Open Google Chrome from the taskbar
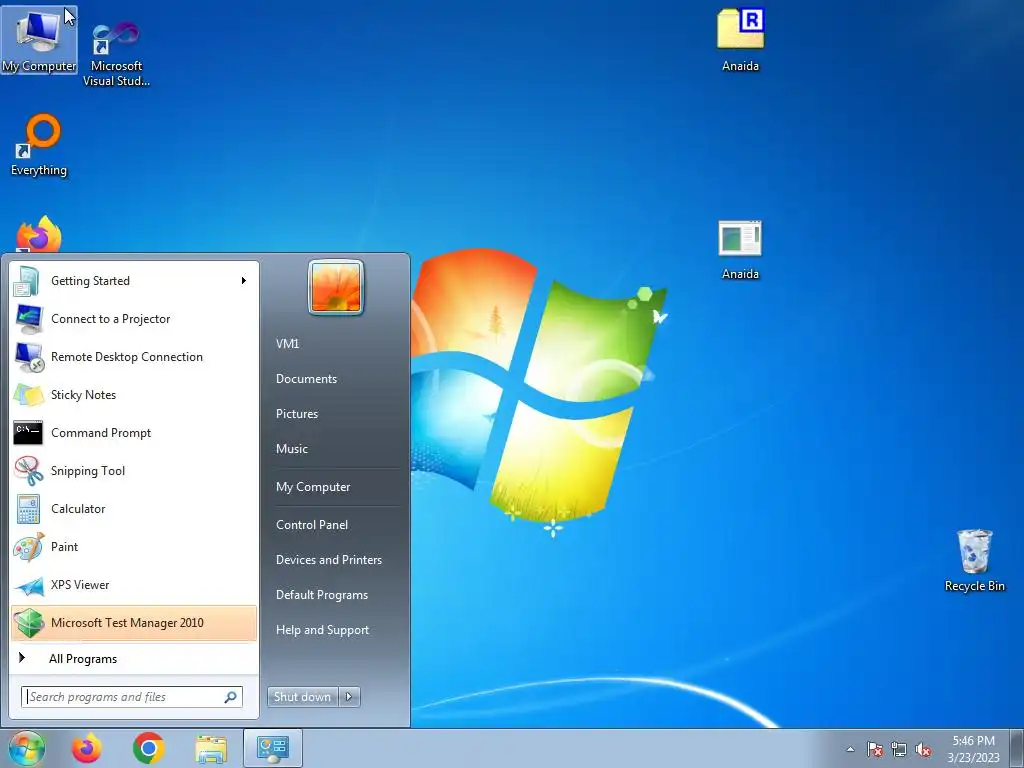 click(x=149, y=748)
